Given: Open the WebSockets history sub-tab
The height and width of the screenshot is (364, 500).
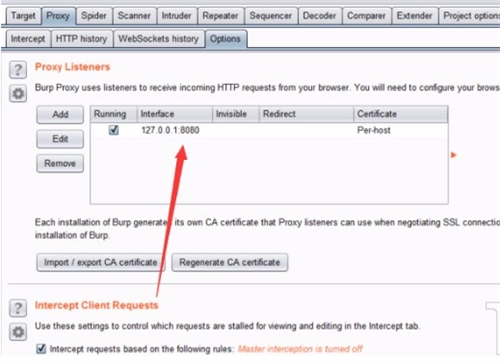Looking at the screenshot, I should (x=159, y=39).
